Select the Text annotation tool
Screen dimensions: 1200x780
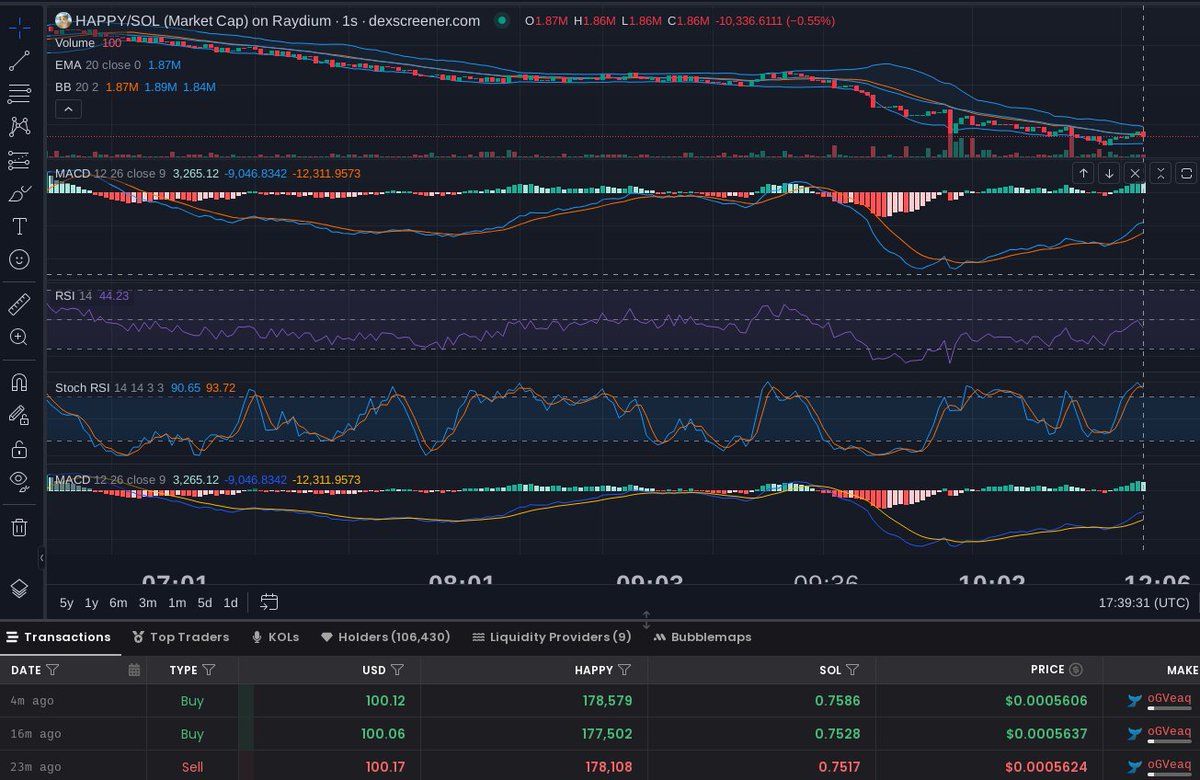(19, 226)
